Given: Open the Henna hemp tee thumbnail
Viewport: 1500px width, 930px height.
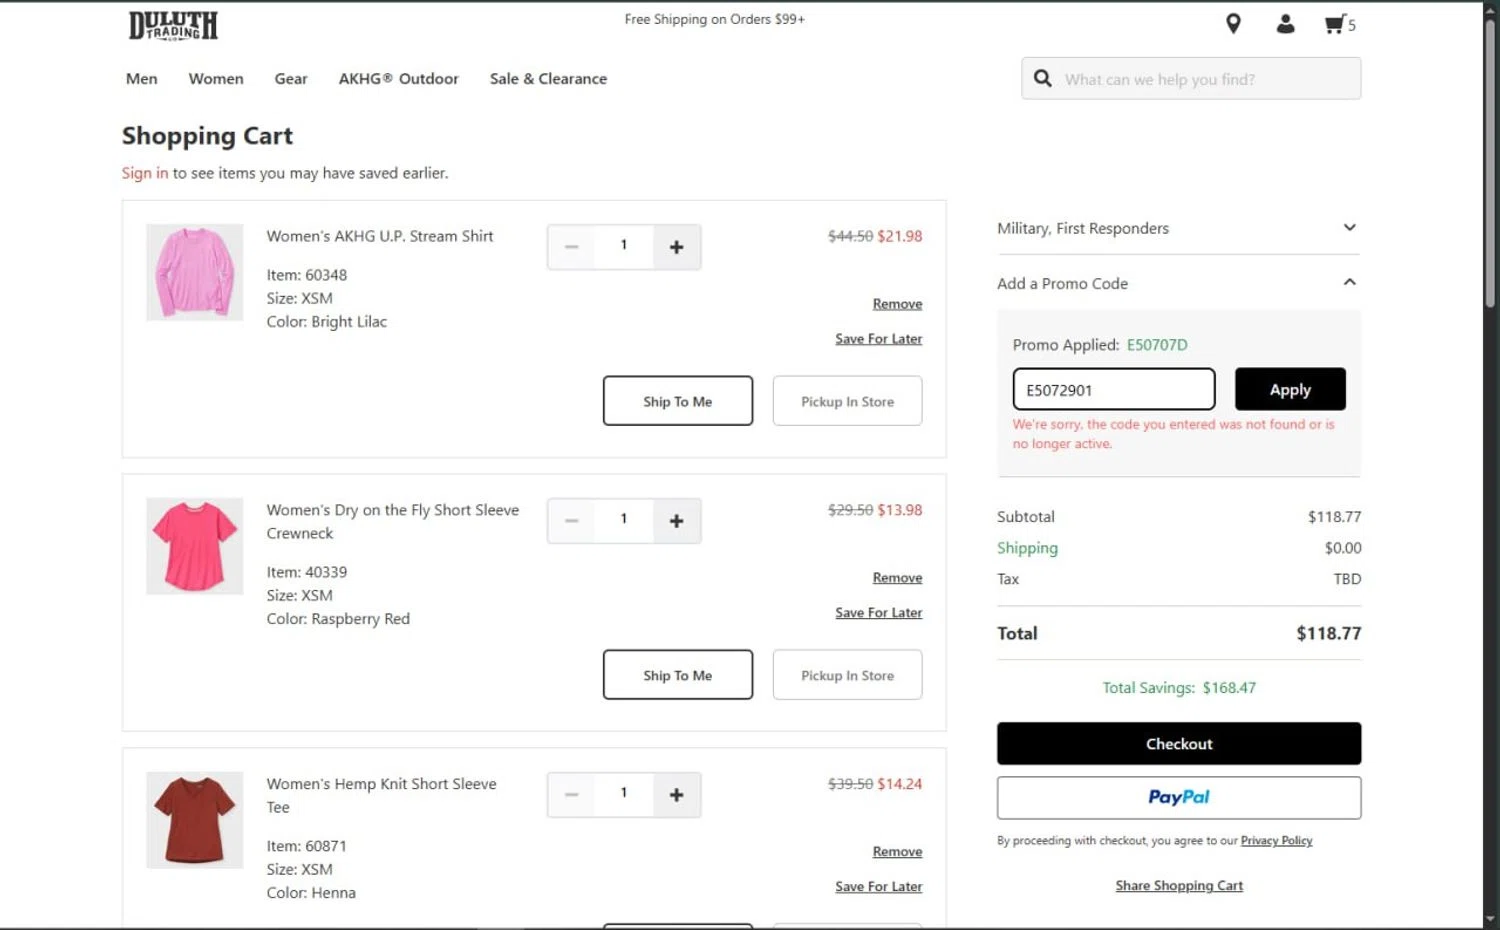Looking at the screenshot, I should [194, 820].
